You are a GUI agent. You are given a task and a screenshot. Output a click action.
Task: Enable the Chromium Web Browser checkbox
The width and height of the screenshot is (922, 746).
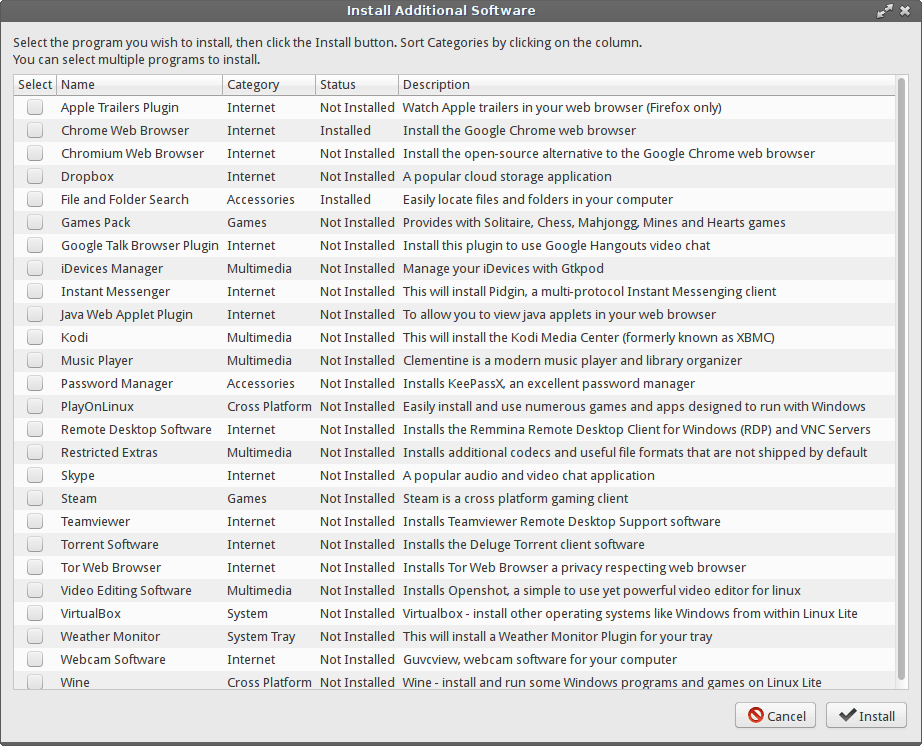coord(35,153)
